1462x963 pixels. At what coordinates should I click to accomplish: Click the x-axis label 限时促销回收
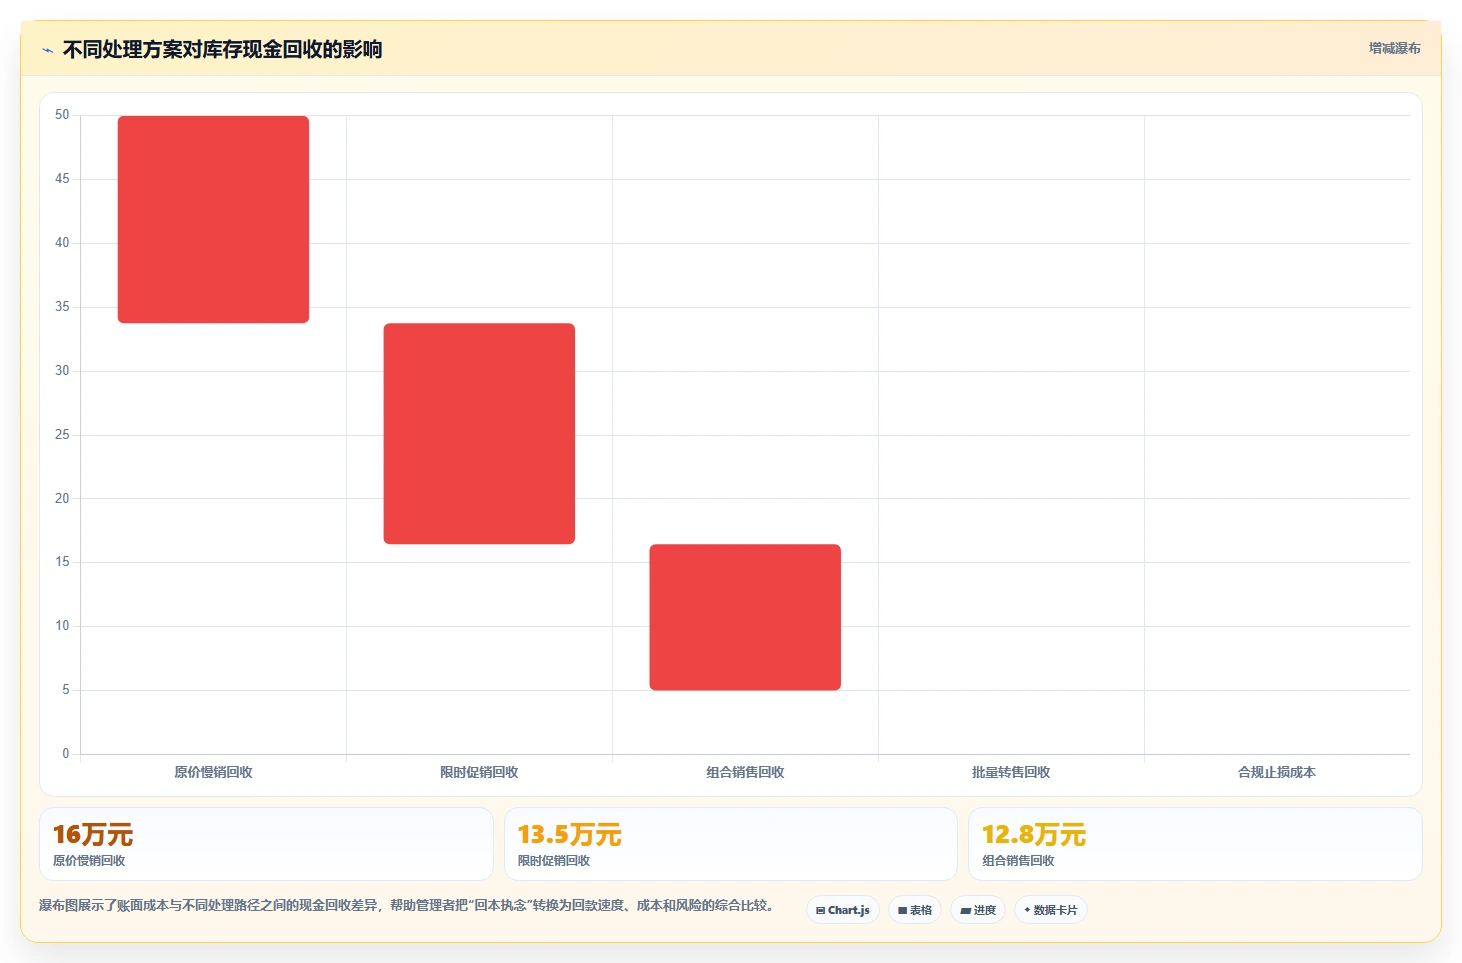click(x=479, y=772)
